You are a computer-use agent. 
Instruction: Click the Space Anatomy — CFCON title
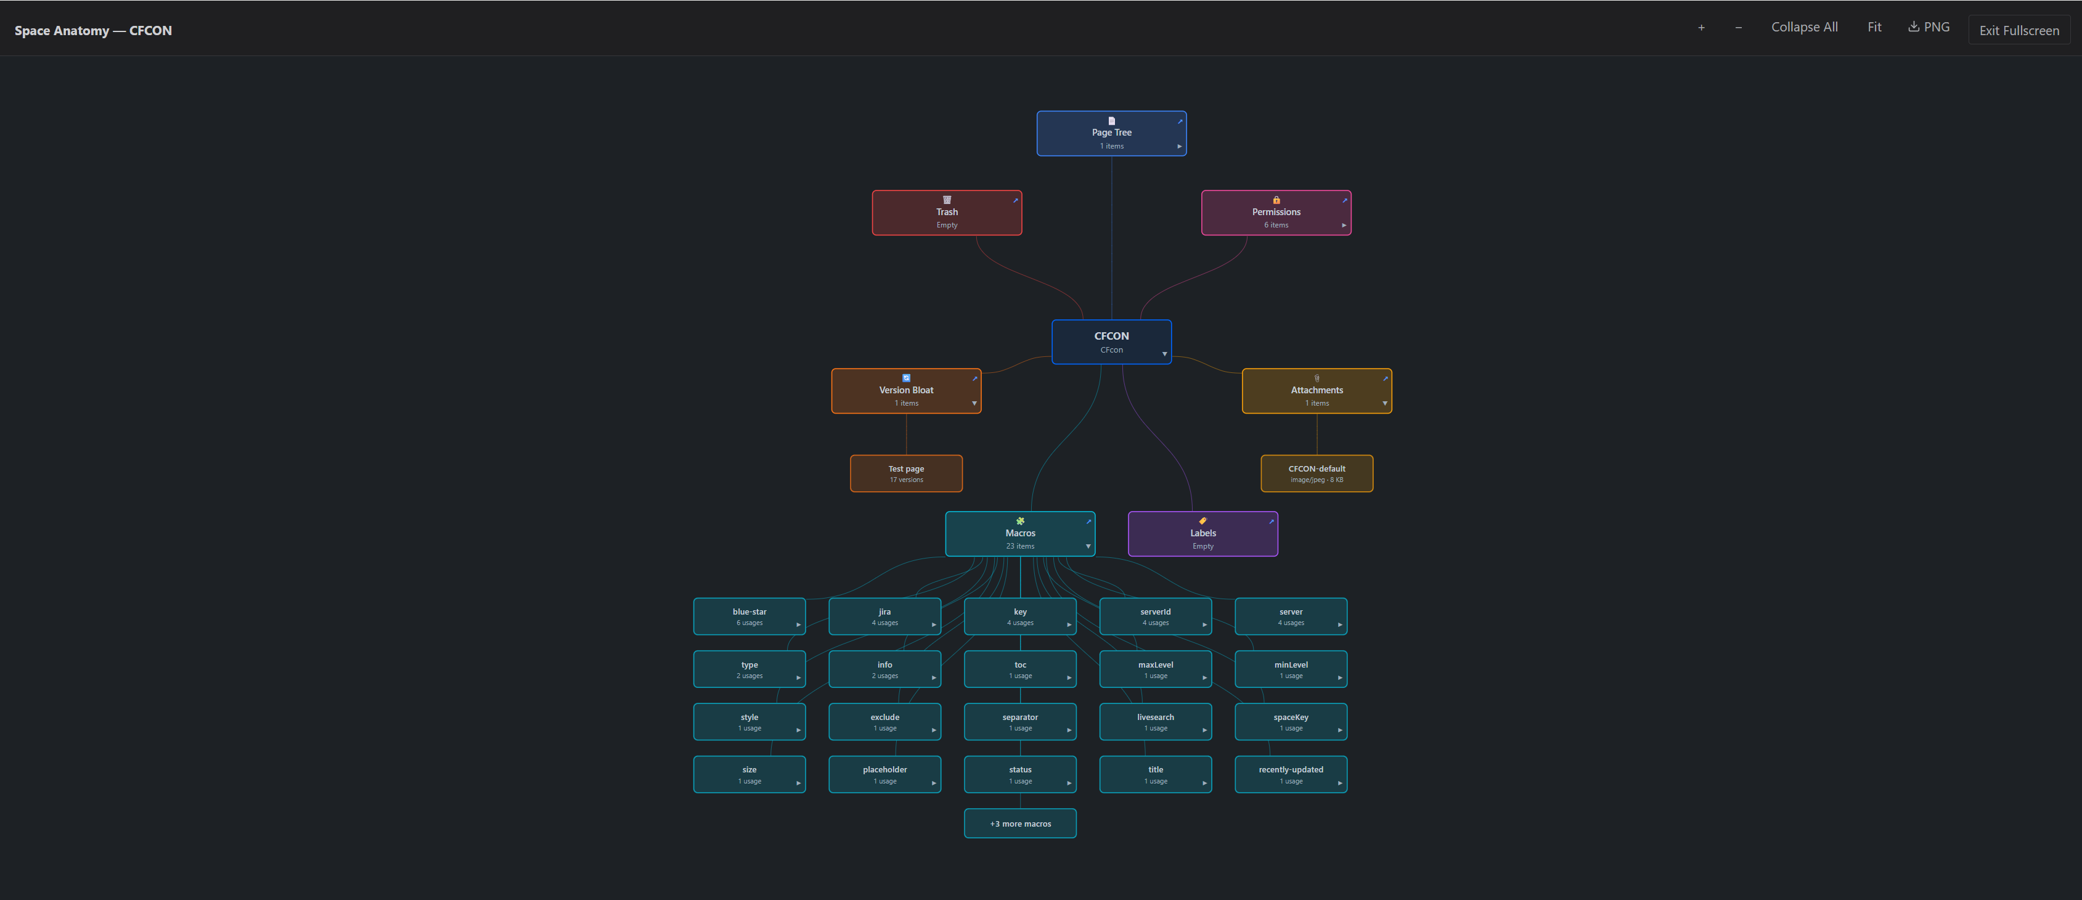click(x=93, y=31)
